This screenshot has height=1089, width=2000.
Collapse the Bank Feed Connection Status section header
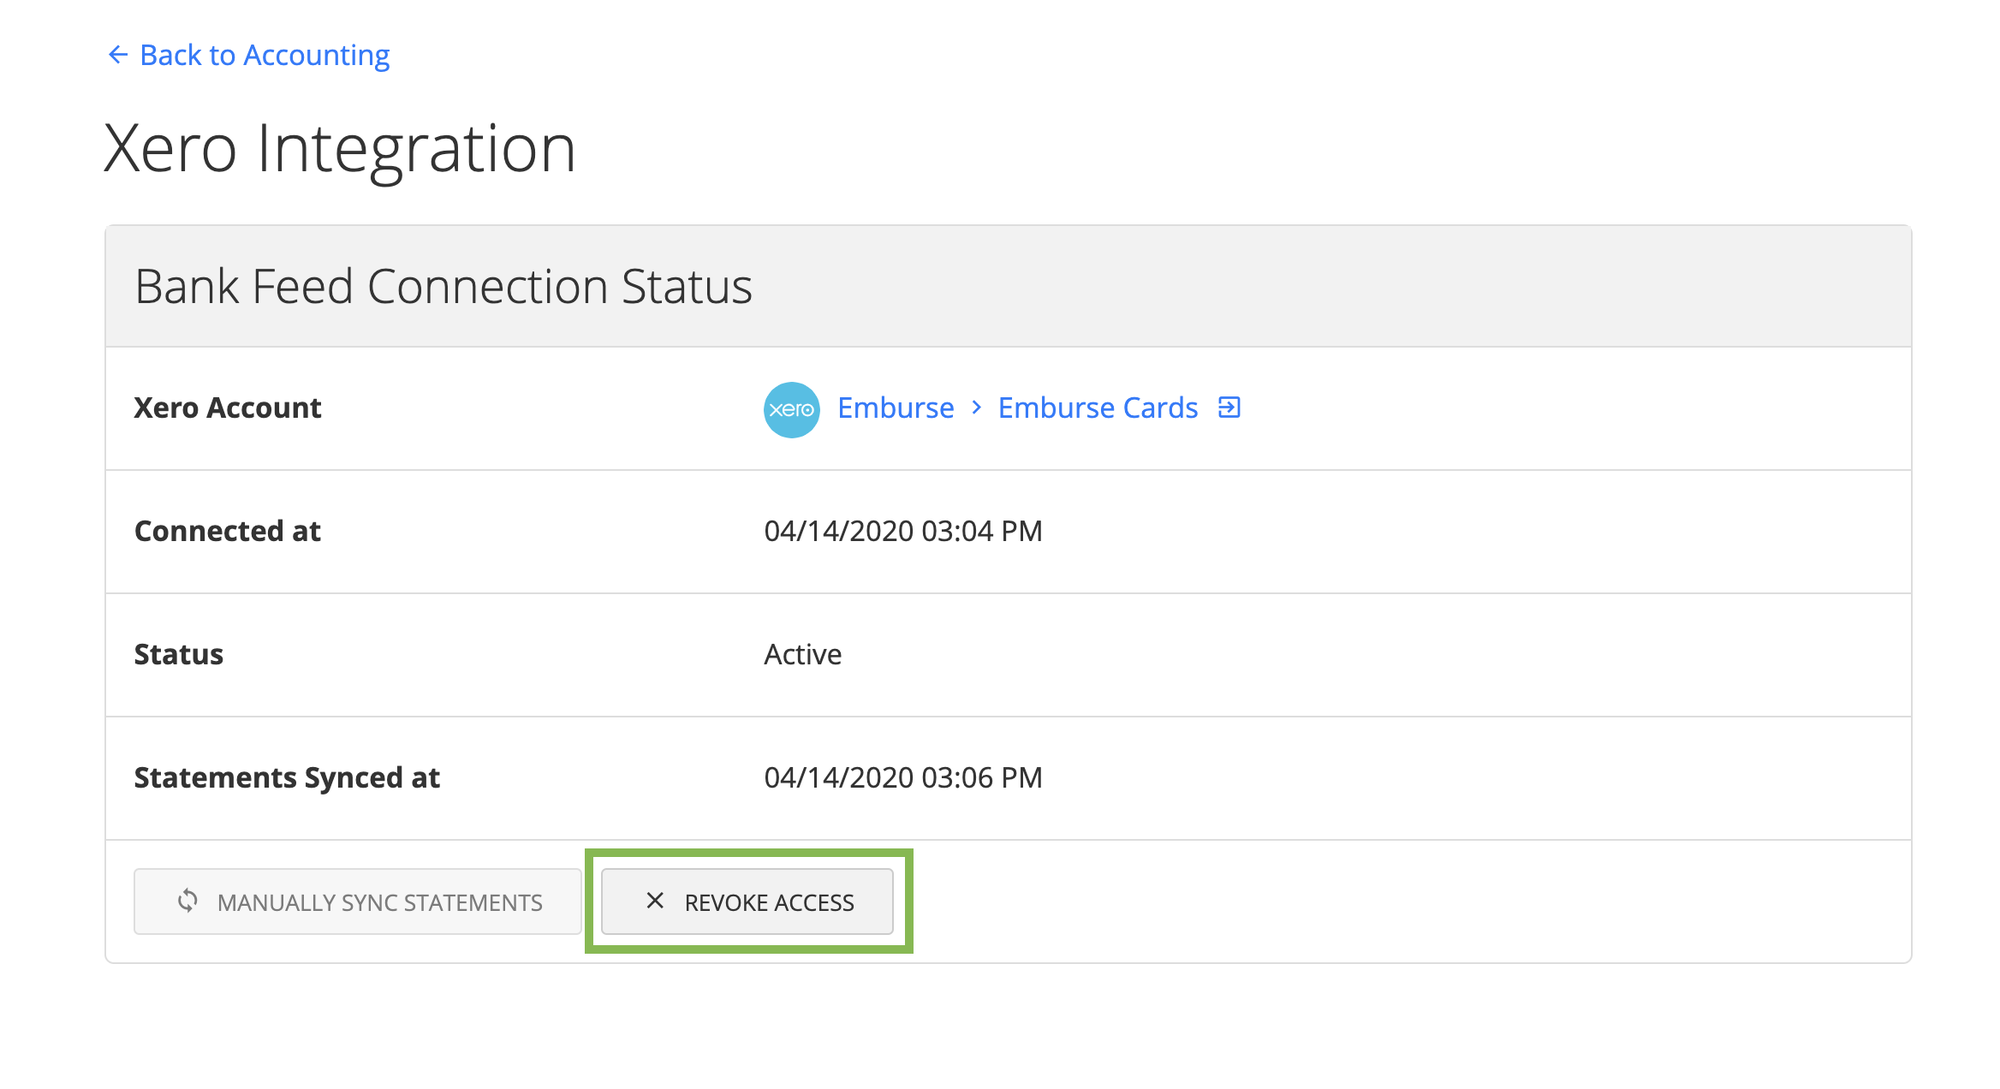pyautogui.click(x=444, y=286)
